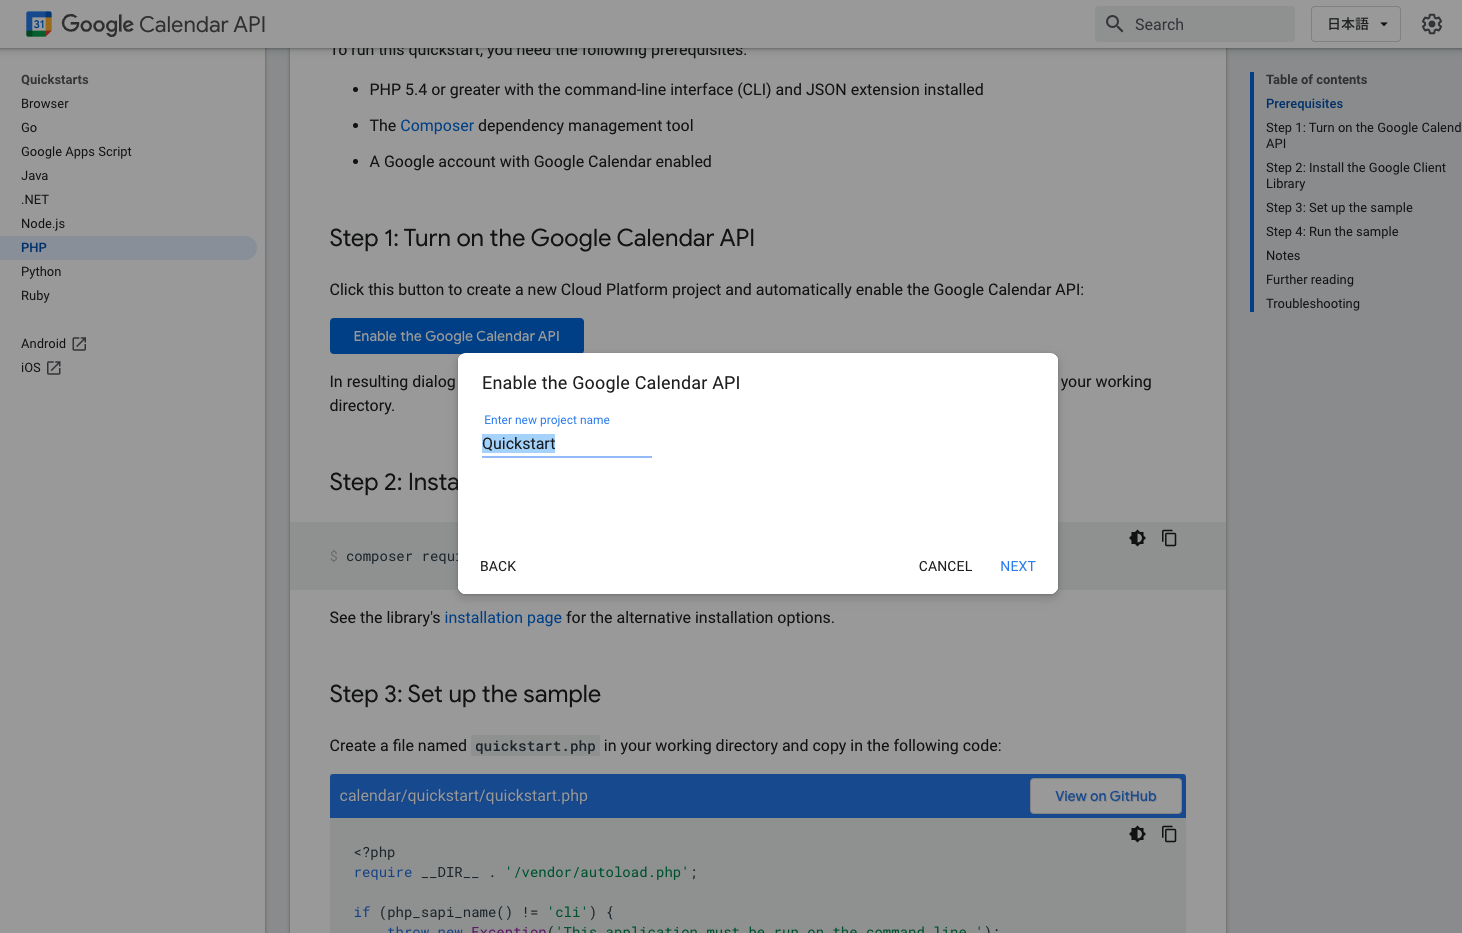The width and height of the screenshot is (1462, 933).
Task: Copy the quickstart.php code sample
Action: pos(1169,834)
